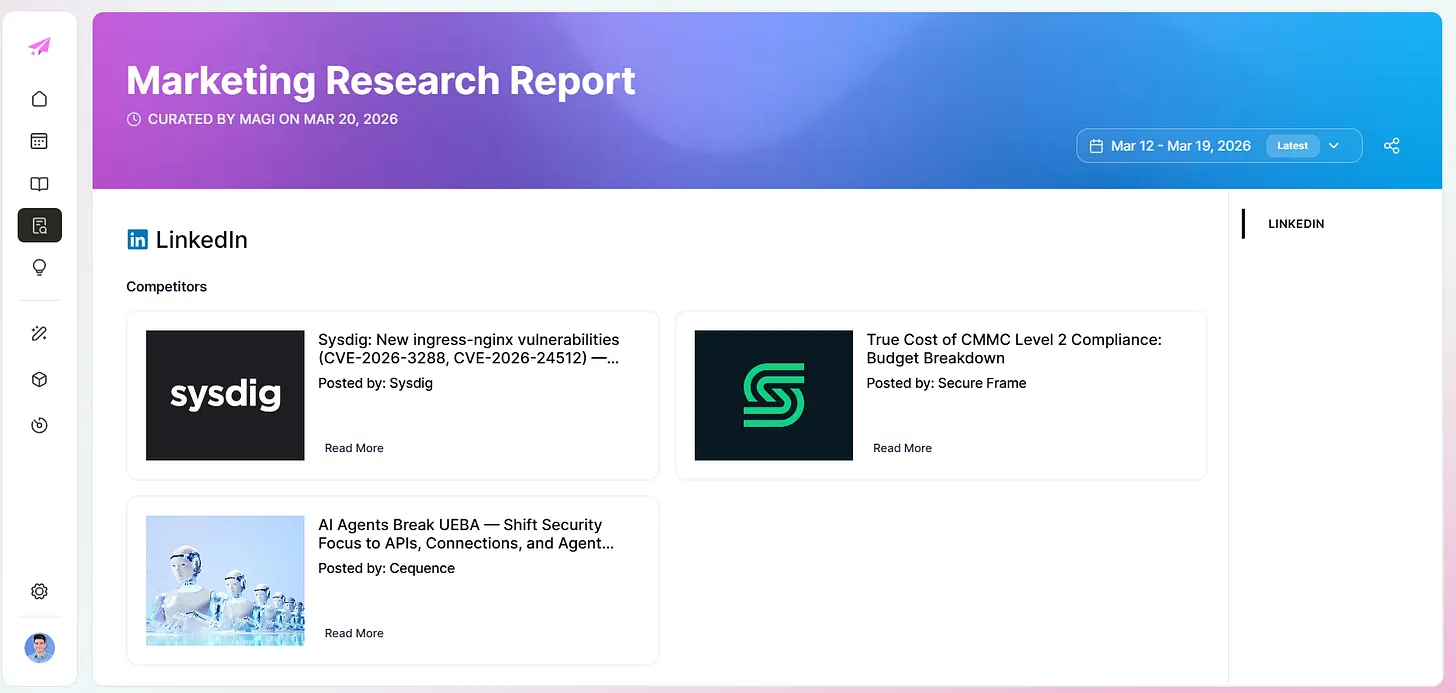Open the robots image thumbnail
The image size is (1456, 693).
tap(225, 580)
